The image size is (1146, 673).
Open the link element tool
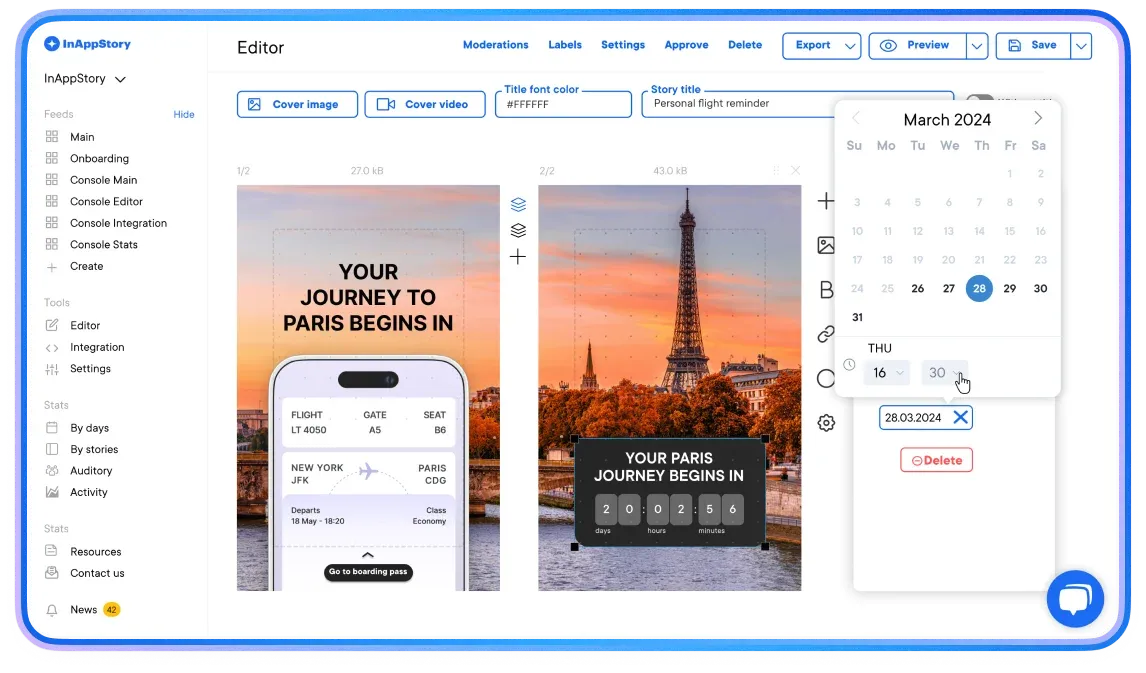[826, 333]
